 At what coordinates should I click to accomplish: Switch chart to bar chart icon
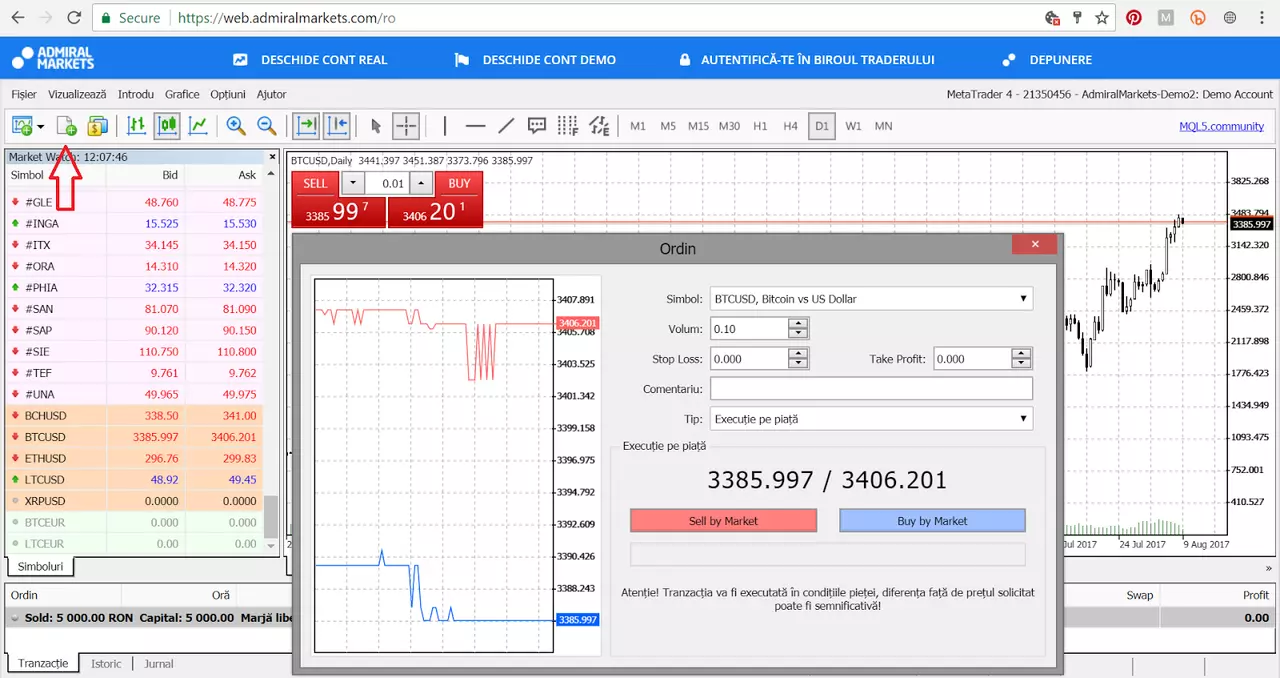pyautogui.click(x=137, y=126)
